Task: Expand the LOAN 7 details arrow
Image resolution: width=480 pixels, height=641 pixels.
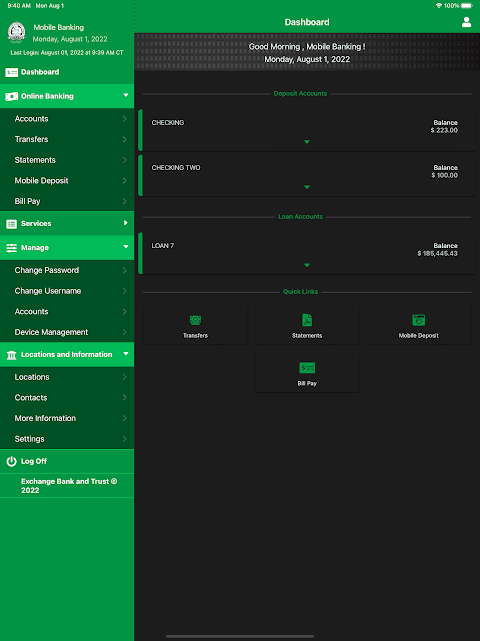Action: pos(307,265)
